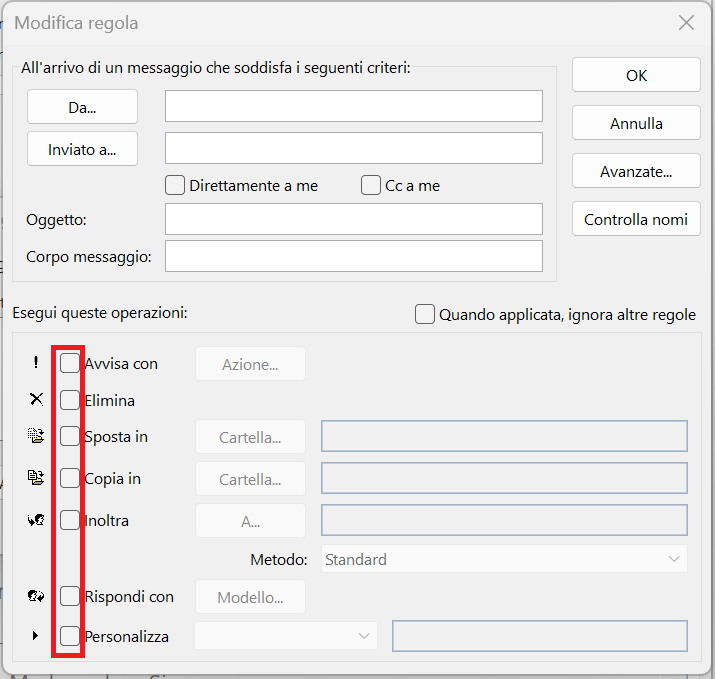The height and width of the screenshot is (679, 715).
Task: Click the X icon beside Elimina
Action: click(36, 399)
